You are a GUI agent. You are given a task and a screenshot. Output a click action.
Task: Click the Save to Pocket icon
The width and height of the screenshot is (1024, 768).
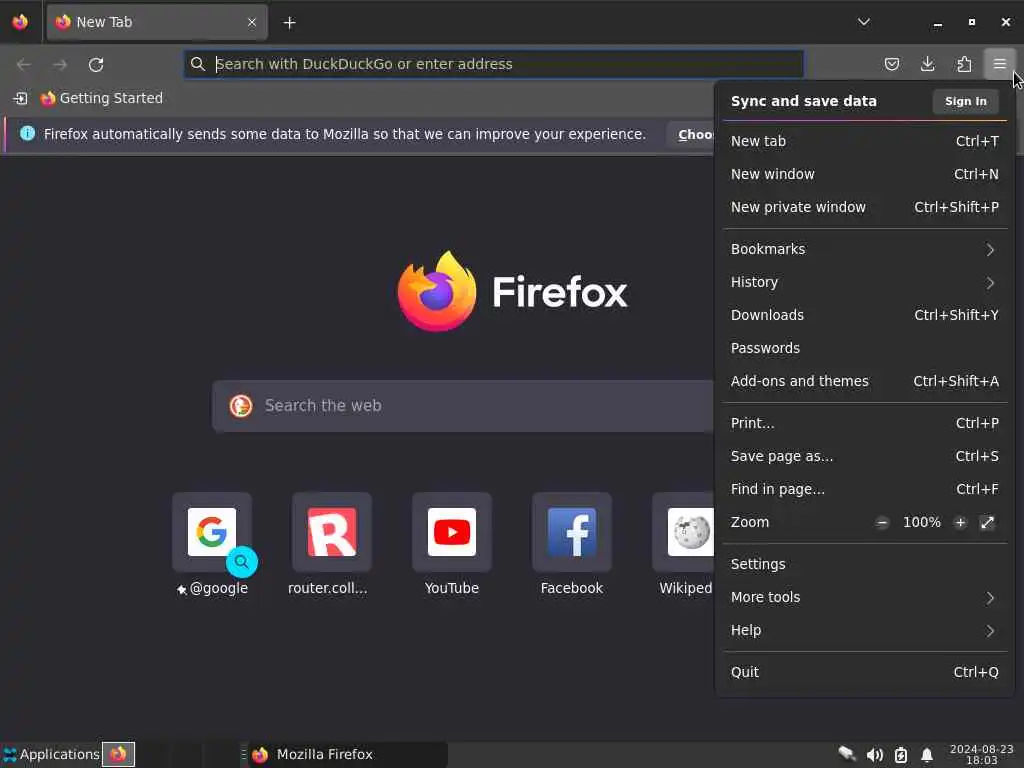tap(891, 64)
